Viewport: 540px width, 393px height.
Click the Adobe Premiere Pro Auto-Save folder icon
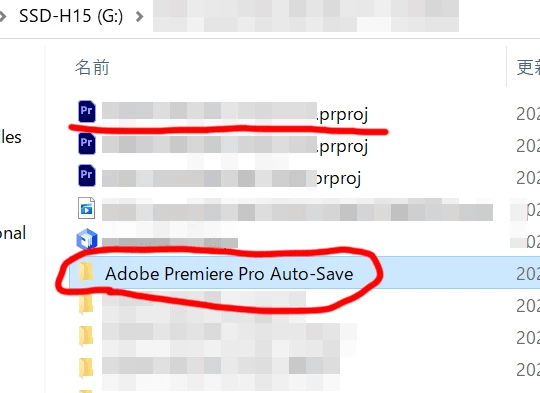pos(86,272)
